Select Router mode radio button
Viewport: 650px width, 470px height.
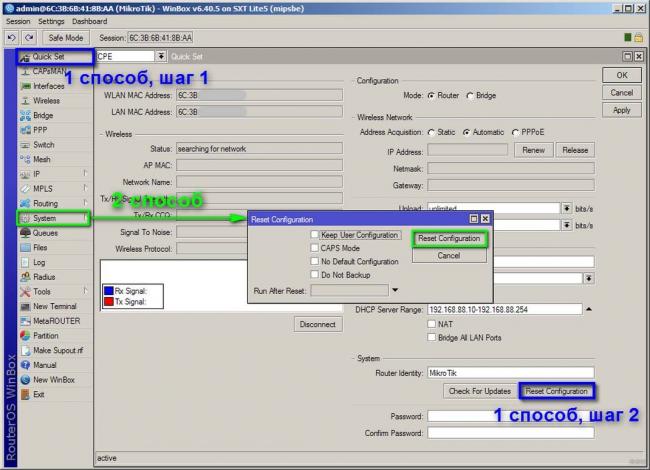(432, 96)
